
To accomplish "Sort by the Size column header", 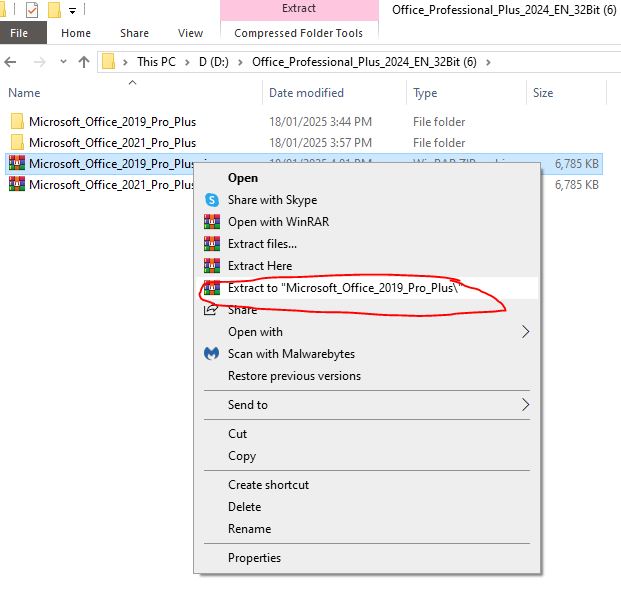I will point(543,93).
